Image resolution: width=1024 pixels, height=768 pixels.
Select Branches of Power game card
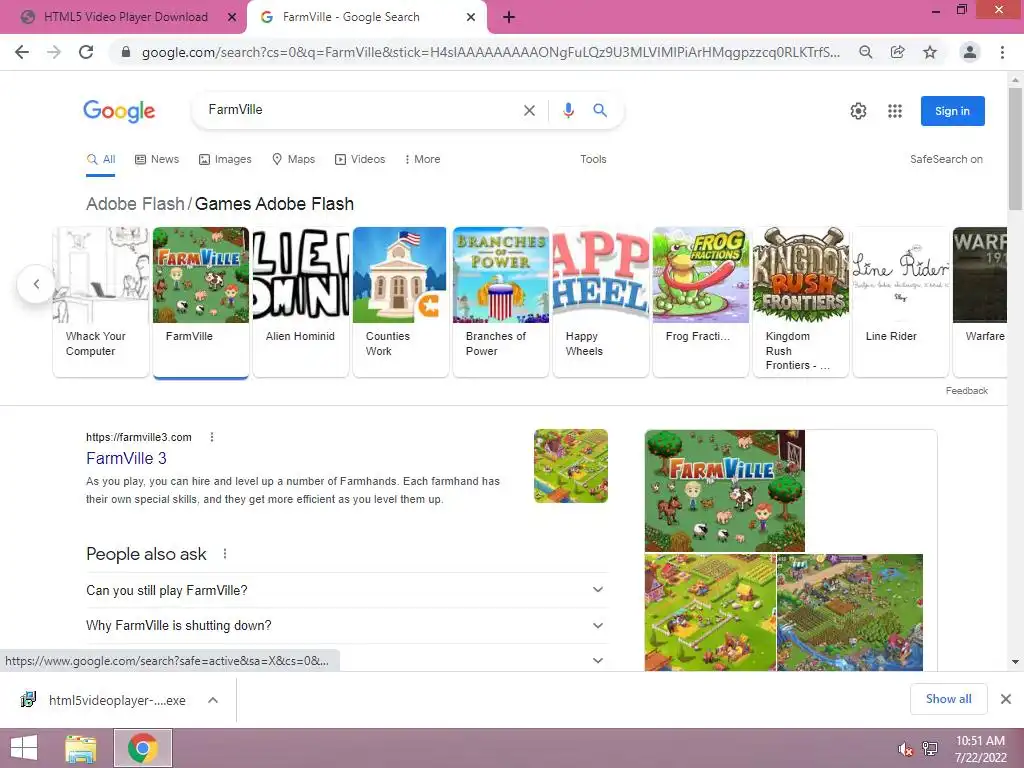[501, 302]
